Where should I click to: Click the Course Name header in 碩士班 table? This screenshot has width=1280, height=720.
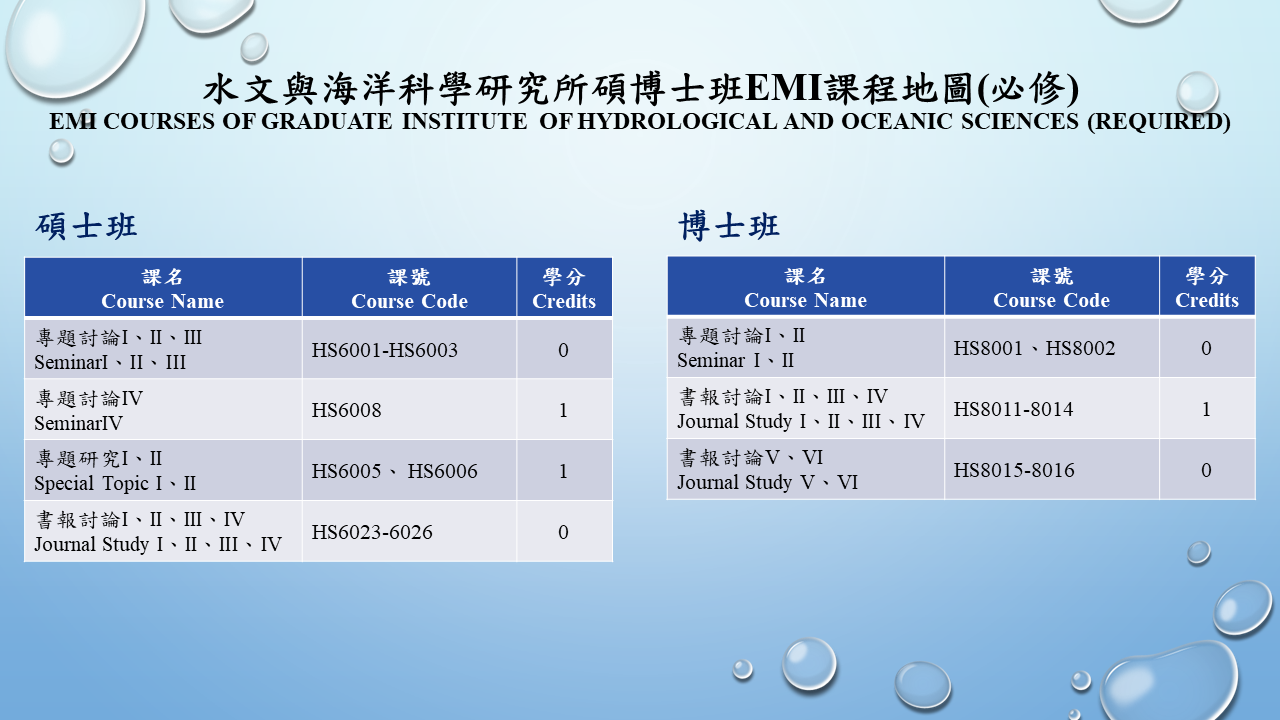tap(163, 288)
